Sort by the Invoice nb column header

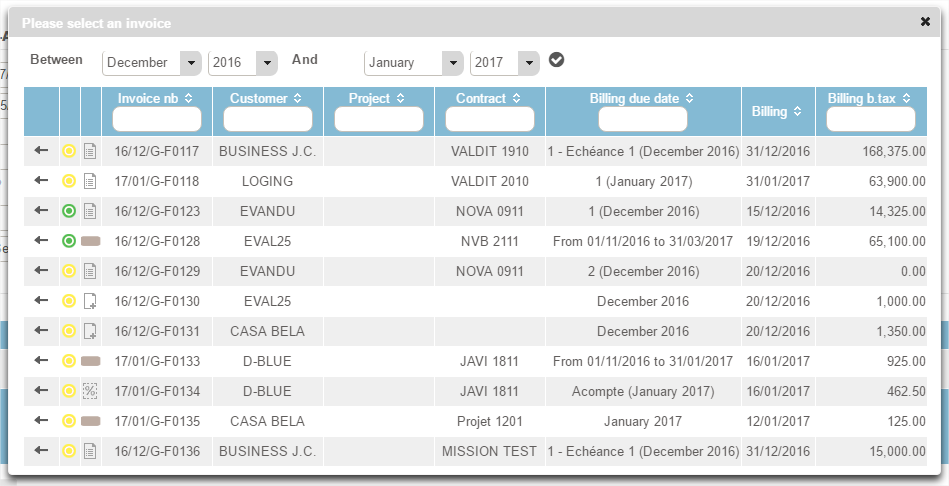[x=156, y=98]
